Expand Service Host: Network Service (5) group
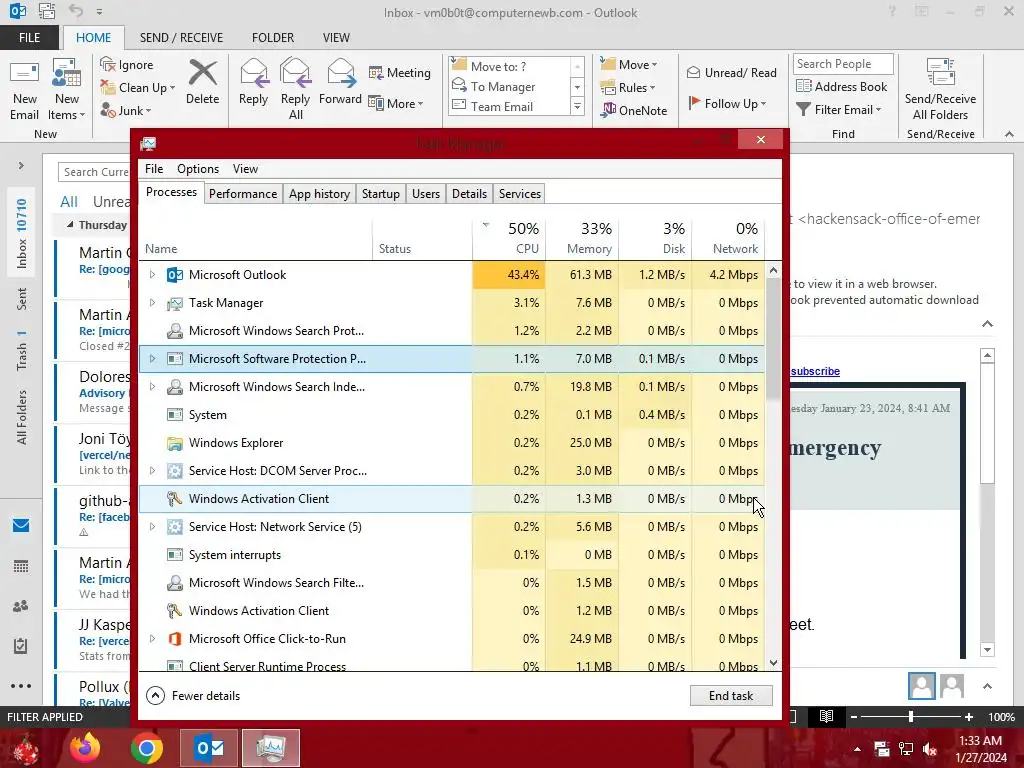The width and height of the screenshot is (1024, 768). [x=152, y=527]
